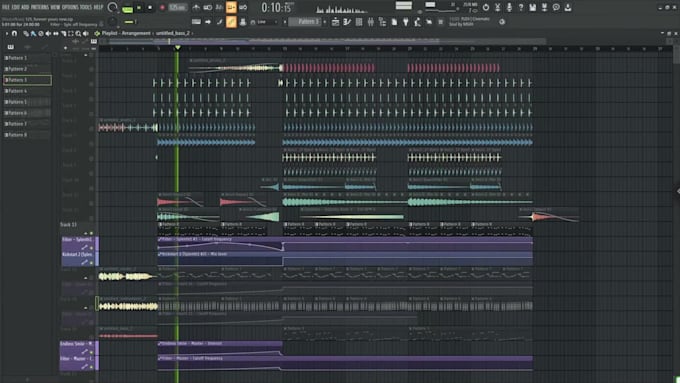Viewport: 680px width, 383px height.
Task: Open the Playlist view icon
Action: tap(336, 22)
